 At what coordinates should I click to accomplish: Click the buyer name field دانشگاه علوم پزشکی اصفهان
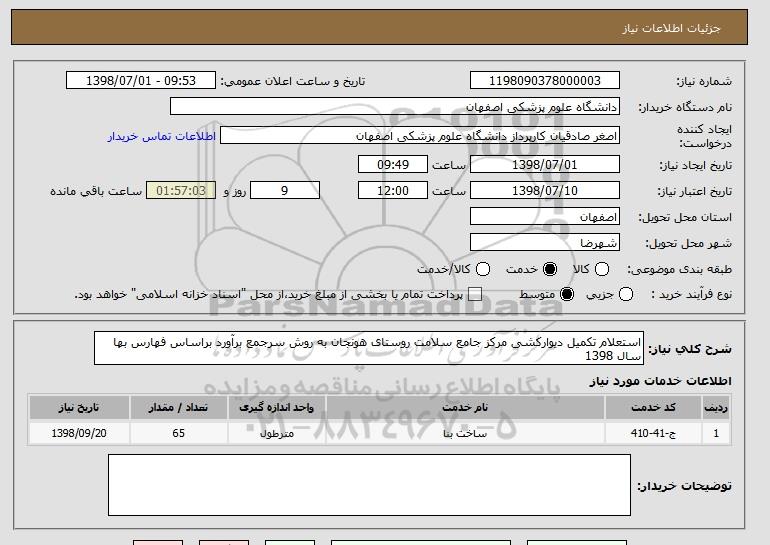(395, 107)
